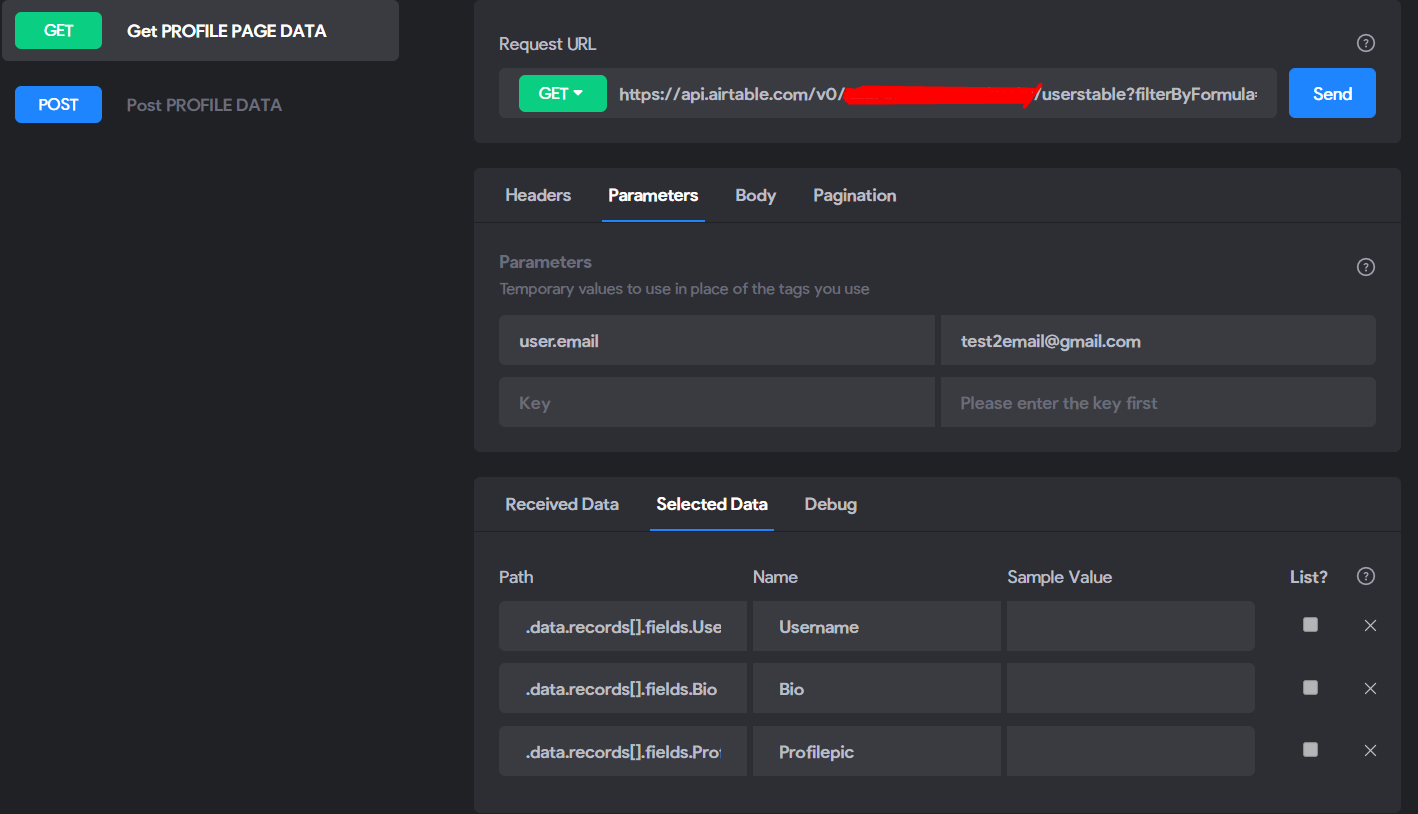Click the help icon beside Request URL
1418x814 pixels.
1365,43
